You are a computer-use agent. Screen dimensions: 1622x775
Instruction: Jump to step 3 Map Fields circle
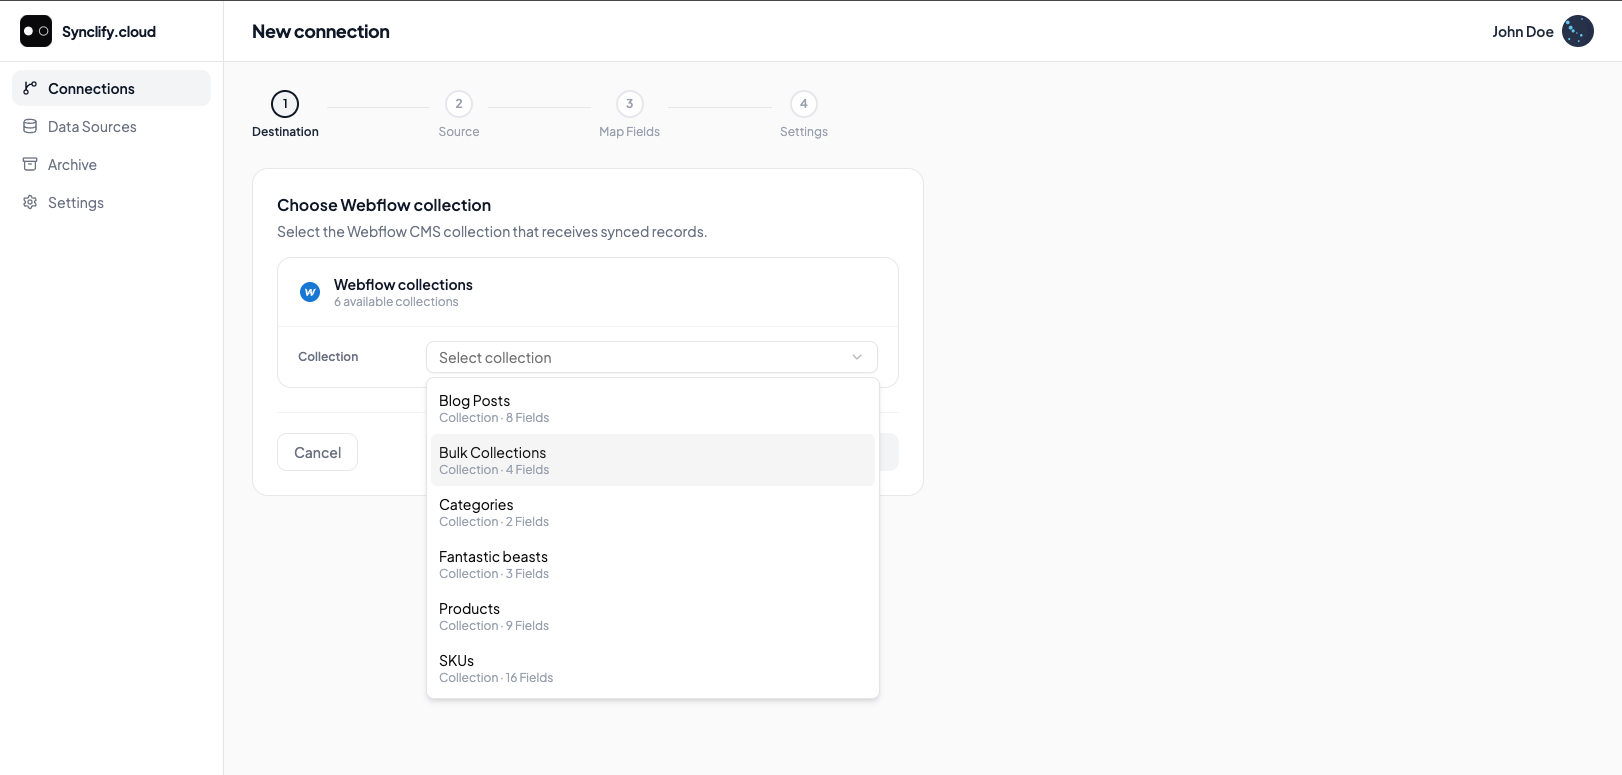[629, 104]
